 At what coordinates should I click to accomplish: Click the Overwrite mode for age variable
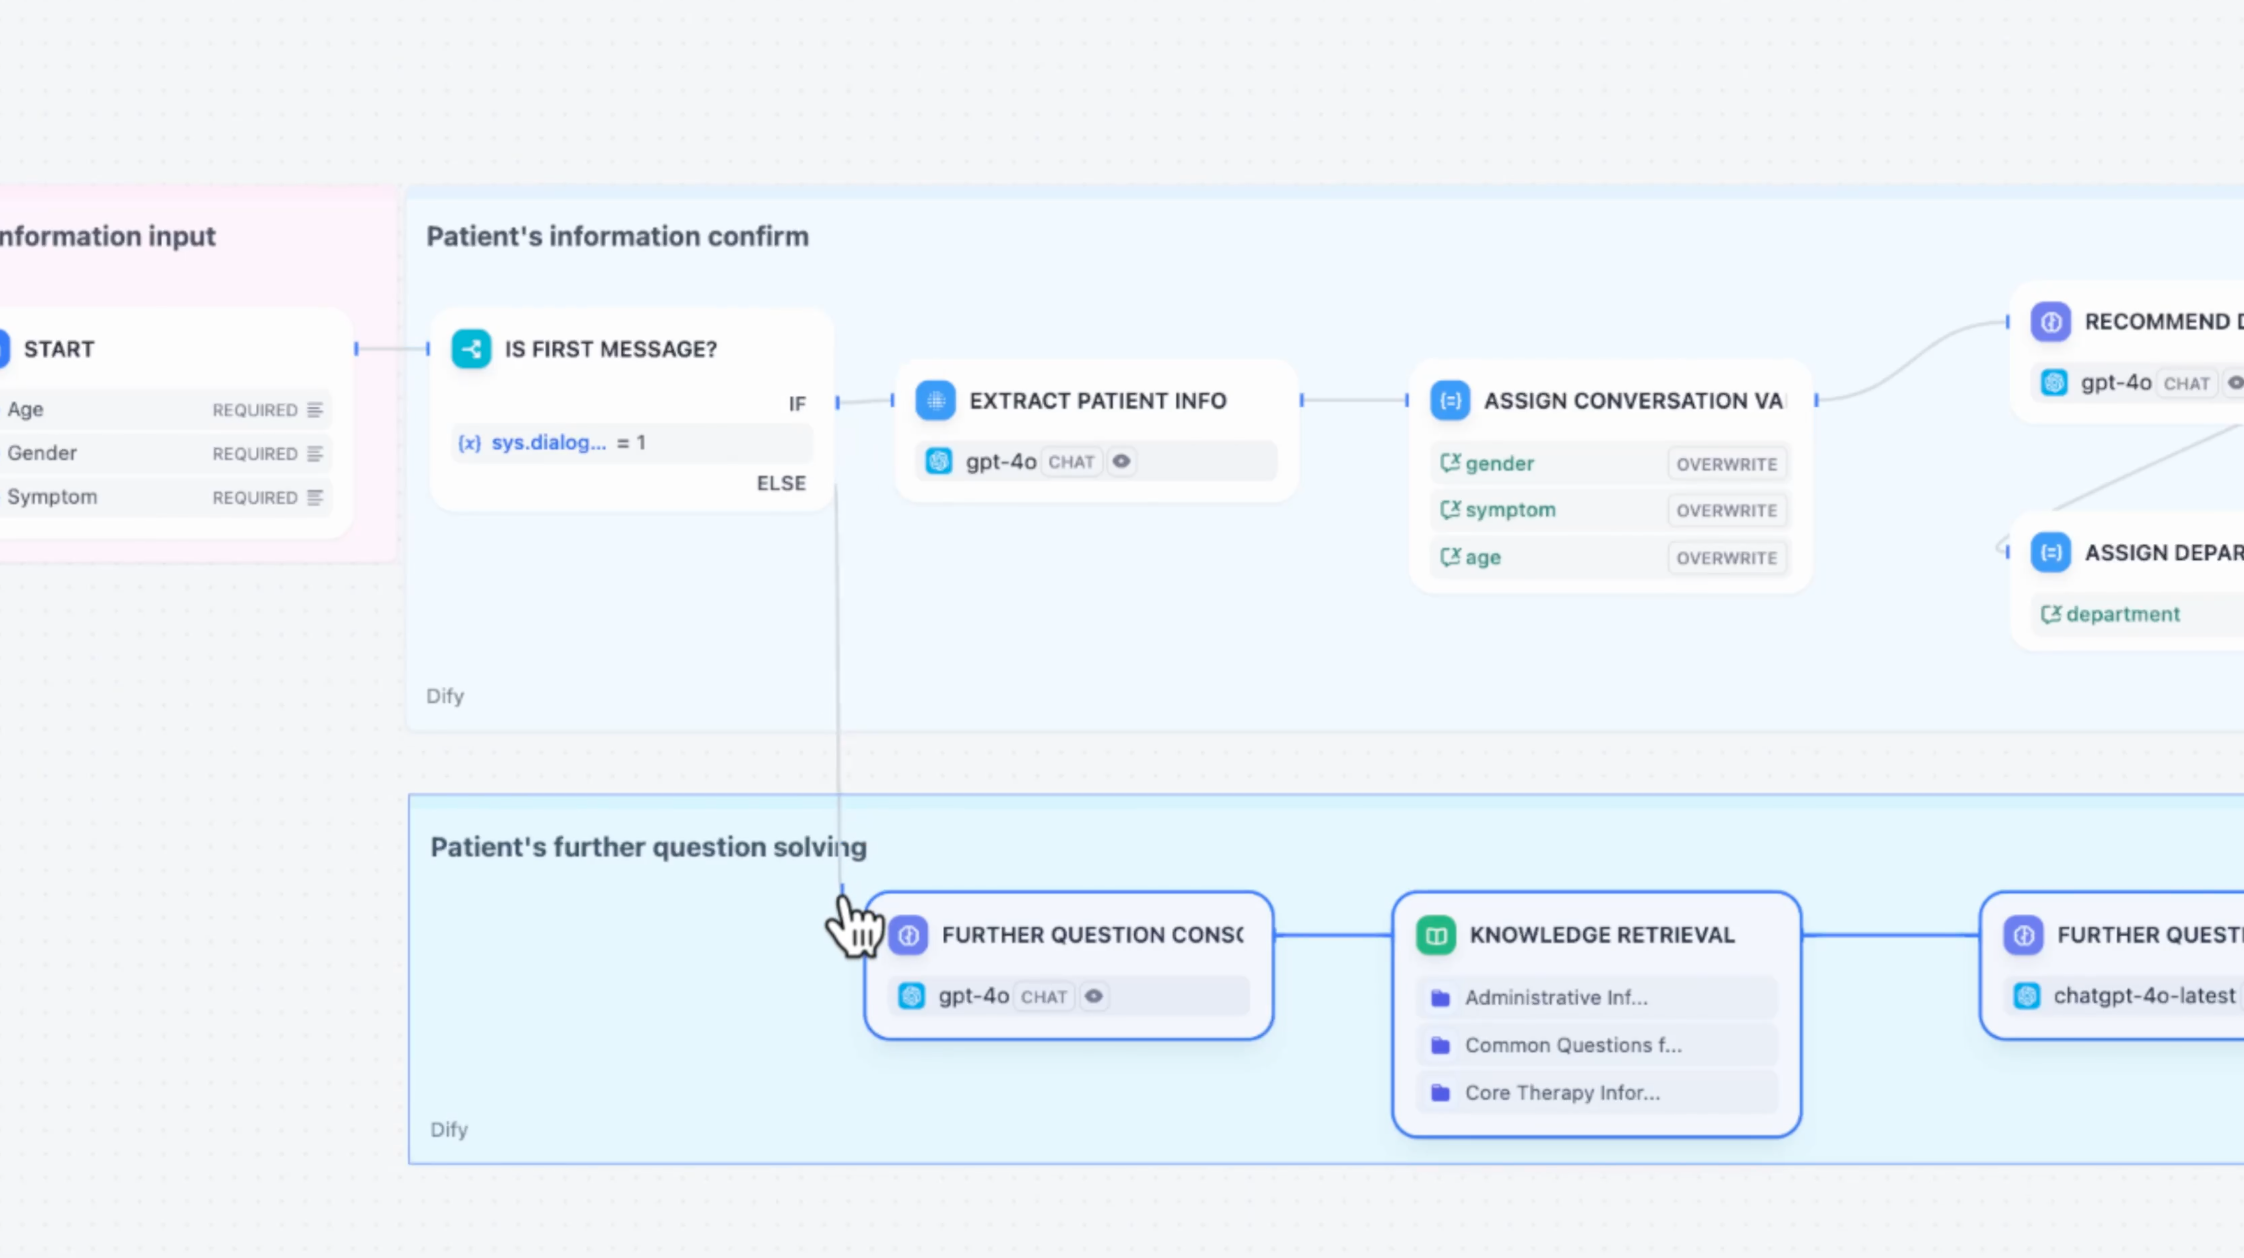point(1726,558)
